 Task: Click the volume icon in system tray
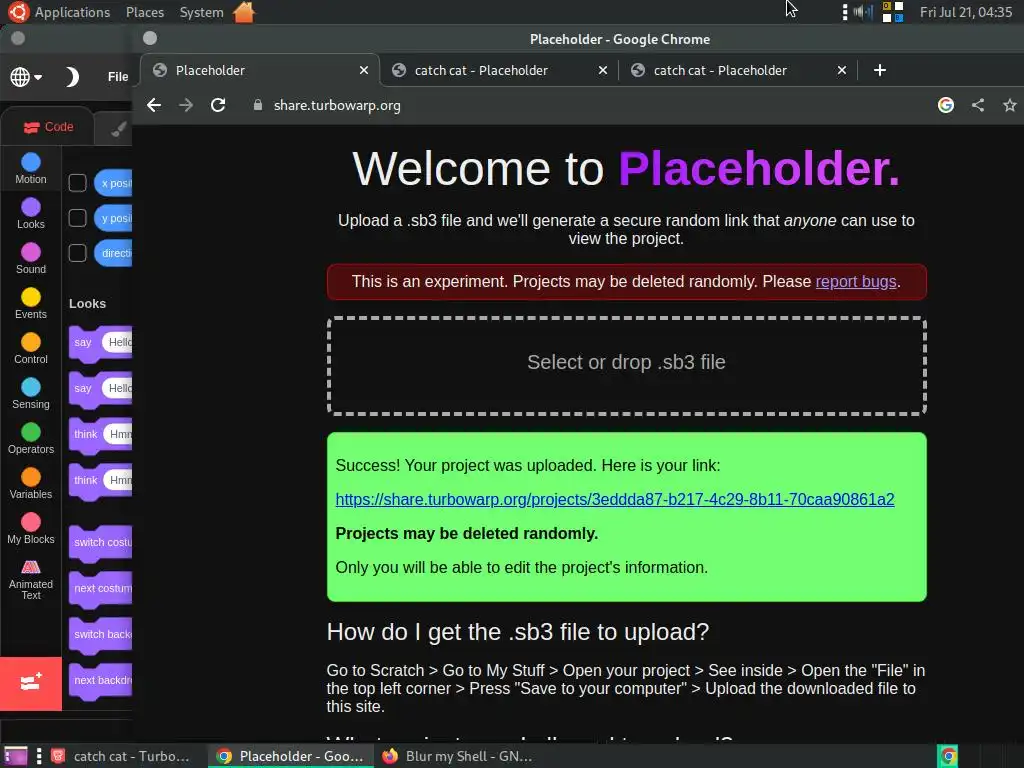click(x=863, y=12)
